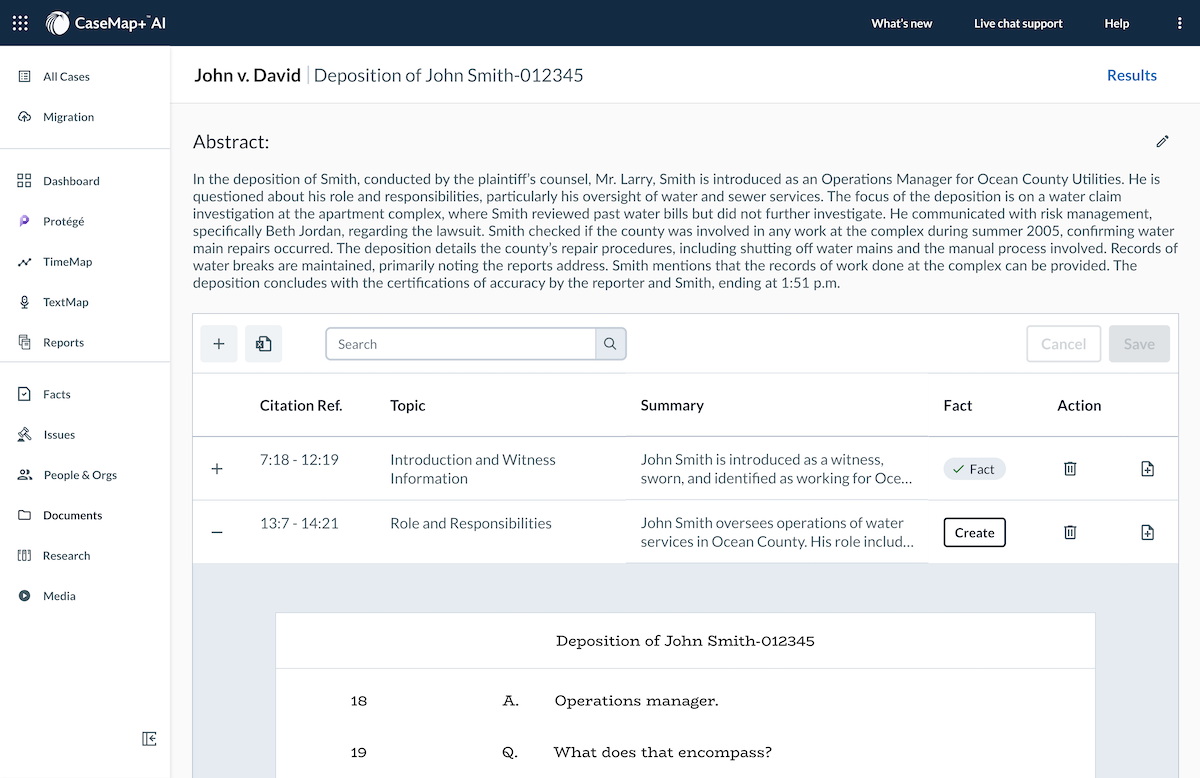Open the vertical more-options menu

click(1180, 23)
